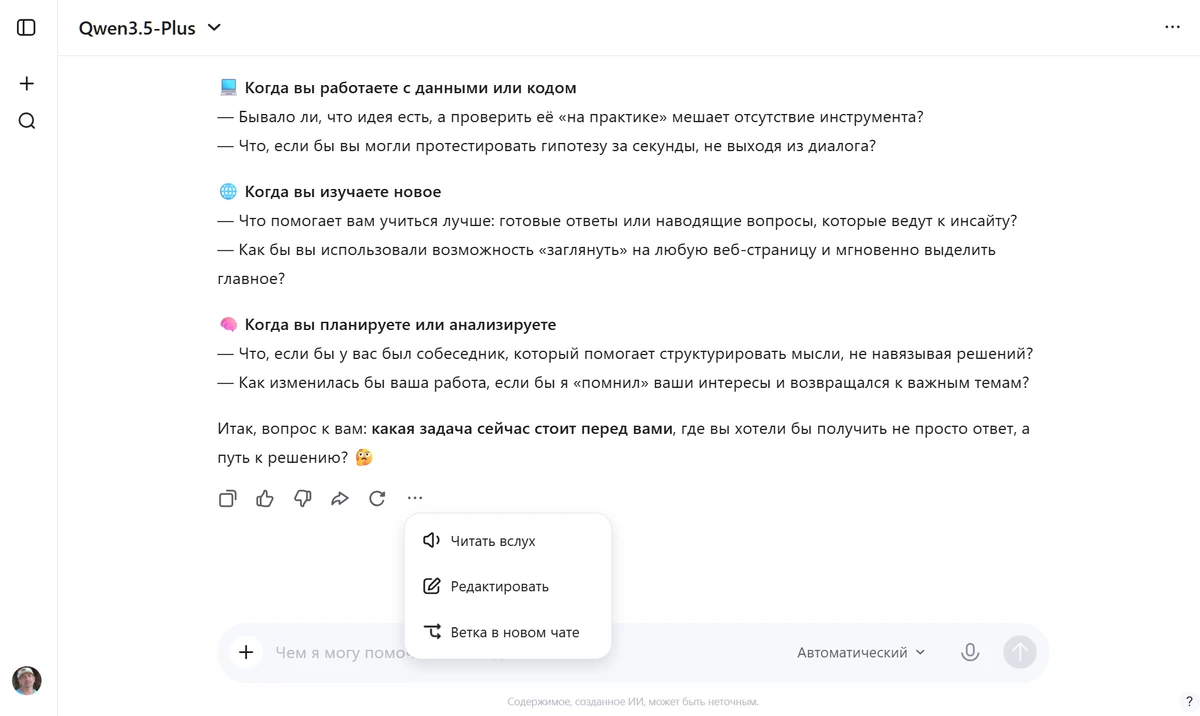This screenshot has width=1200, height=716.
Task: Open the help with the question mark
Action: [x=1189, y=701]
